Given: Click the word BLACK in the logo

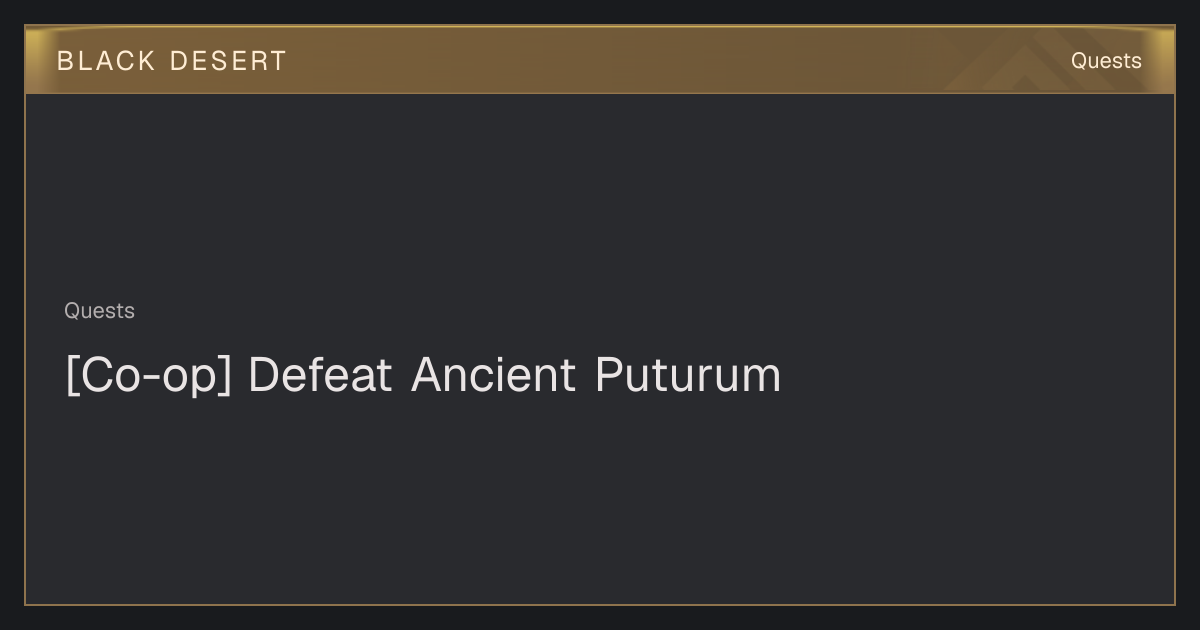Looking at the screenshot, I should (106, 61).
